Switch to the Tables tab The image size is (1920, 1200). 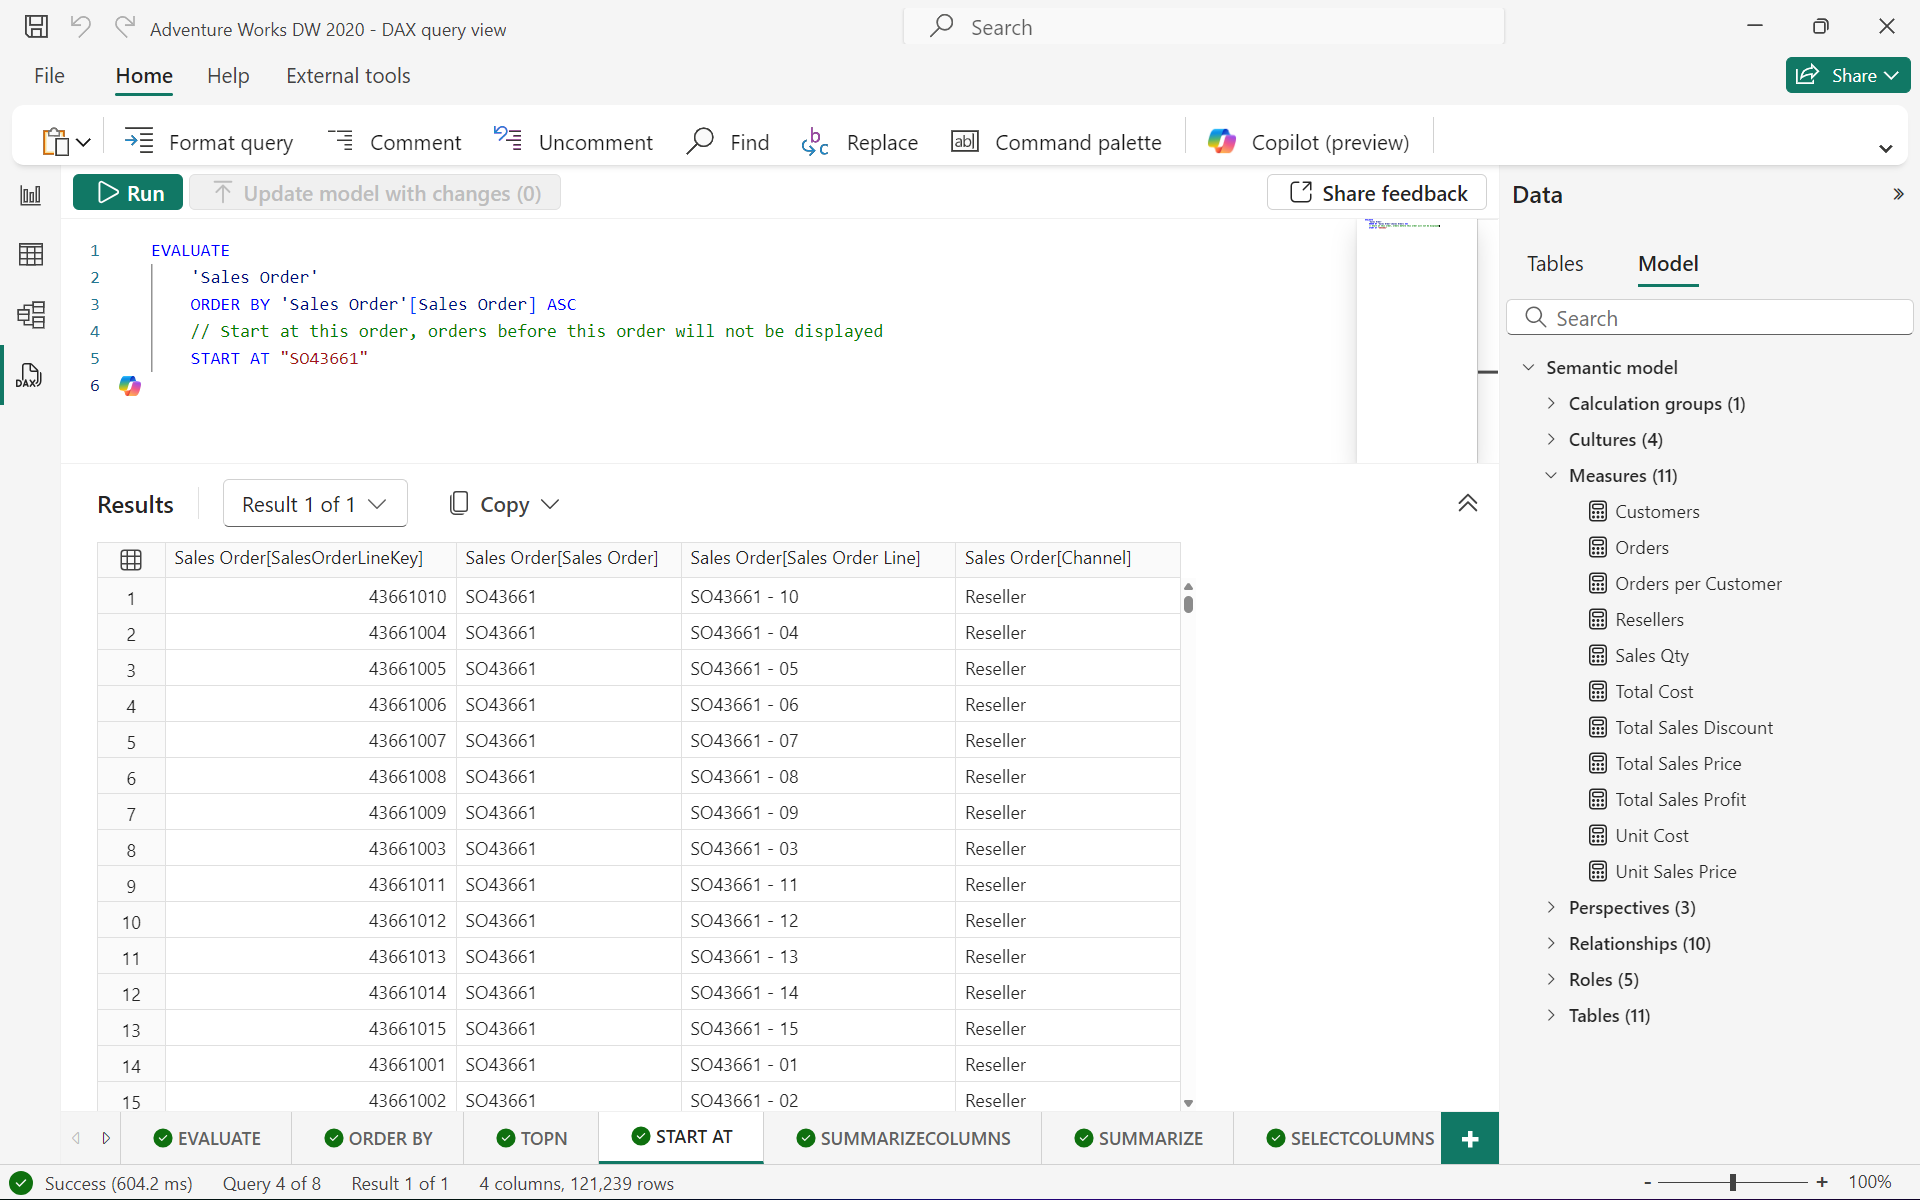pos(1554,263)
